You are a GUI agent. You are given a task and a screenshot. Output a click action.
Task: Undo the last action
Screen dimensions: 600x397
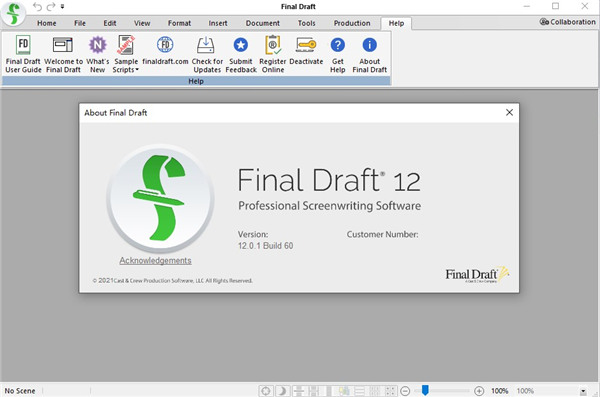coord(37,7)
